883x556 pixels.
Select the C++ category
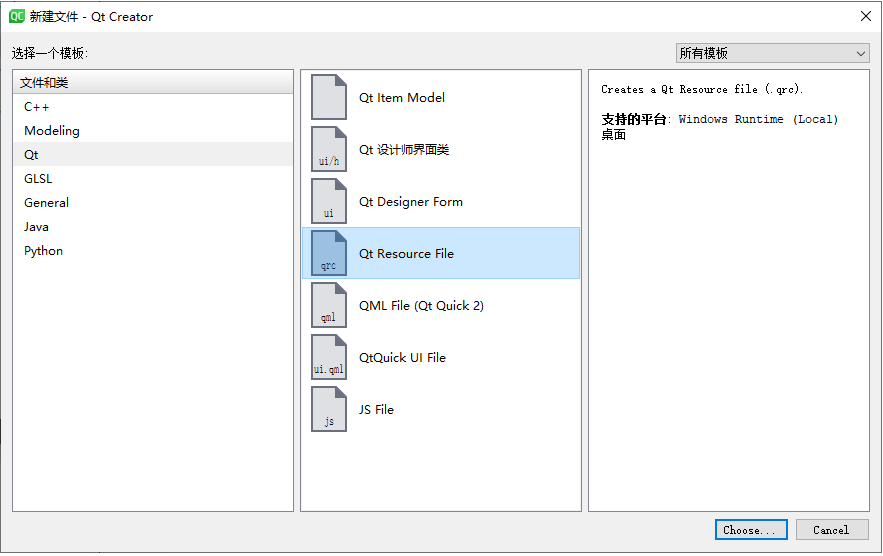(x=153, y=106)
